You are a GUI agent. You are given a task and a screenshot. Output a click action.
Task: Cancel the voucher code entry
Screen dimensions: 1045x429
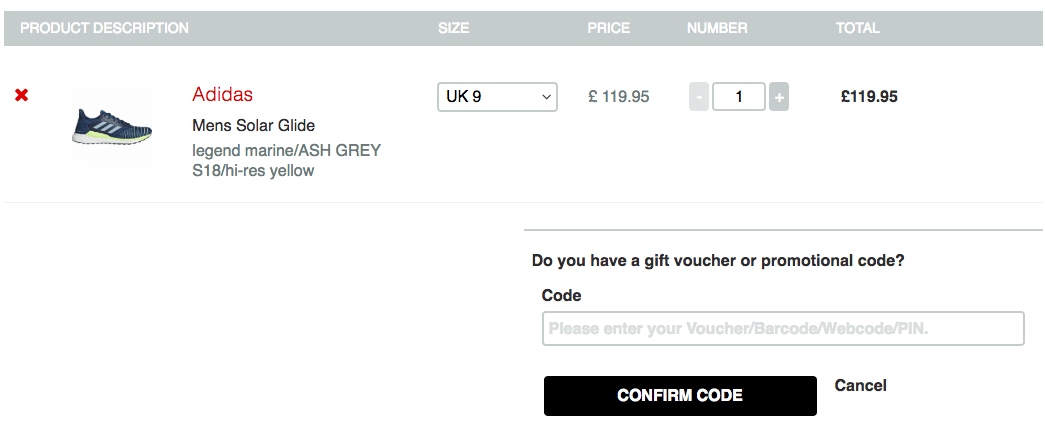pos(860,386)
